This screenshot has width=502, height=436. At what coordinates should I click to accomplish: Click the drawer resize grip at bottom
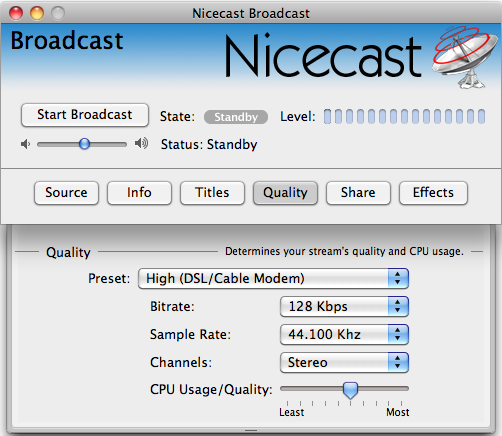(251, 430)
